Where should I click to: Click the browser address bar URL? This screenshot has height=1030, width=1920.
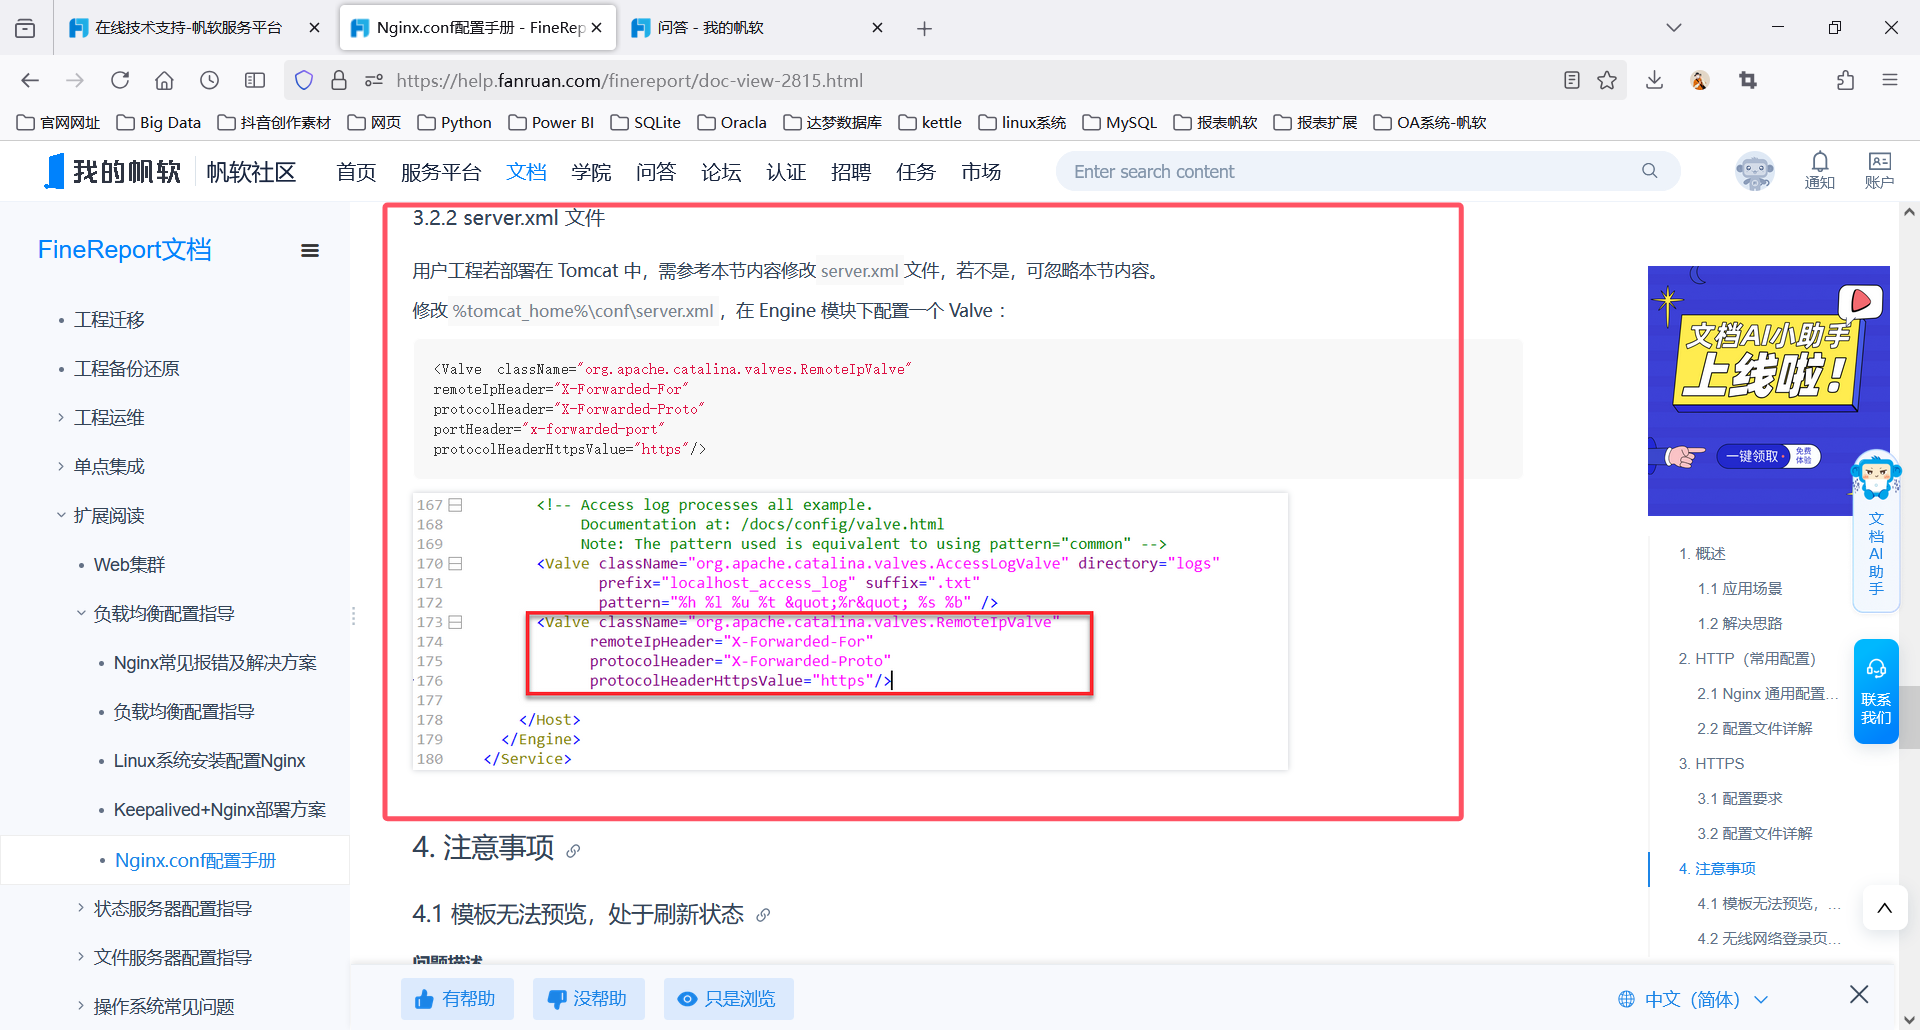(629, 80)
